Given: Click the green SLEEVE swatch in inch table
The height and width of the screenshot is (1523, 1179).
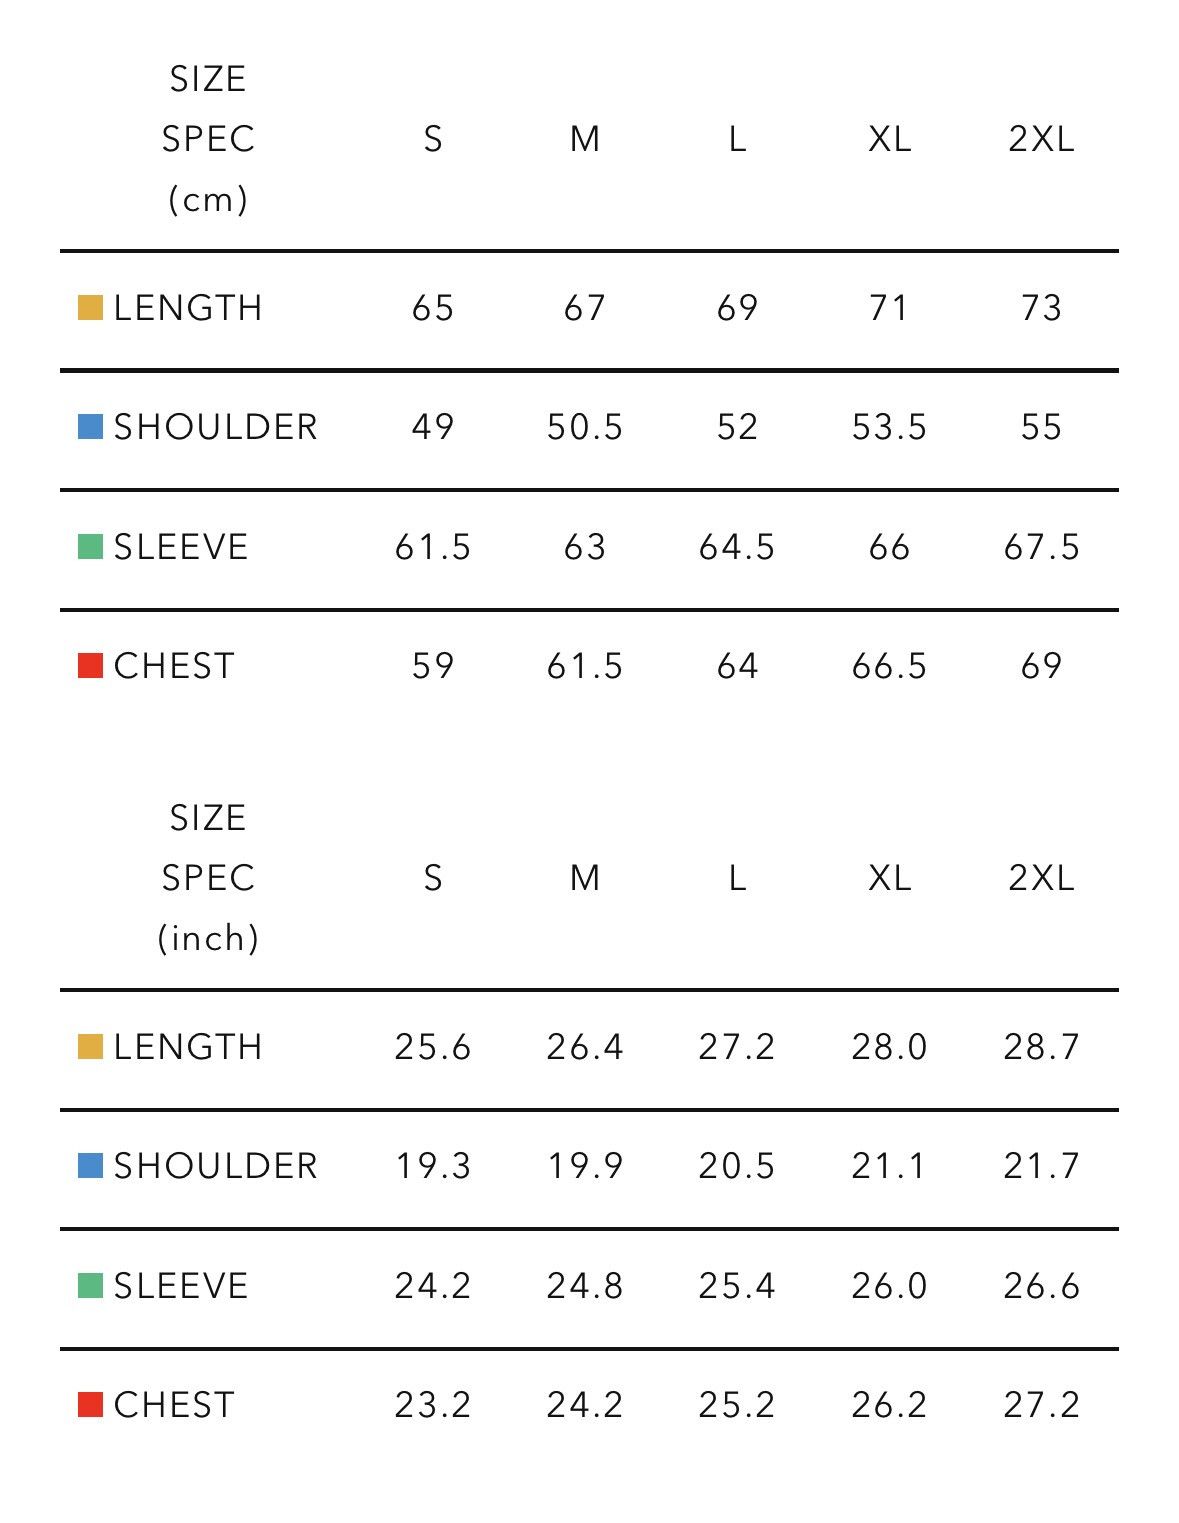Looking at the screenshot, I should coord(90,1286).
